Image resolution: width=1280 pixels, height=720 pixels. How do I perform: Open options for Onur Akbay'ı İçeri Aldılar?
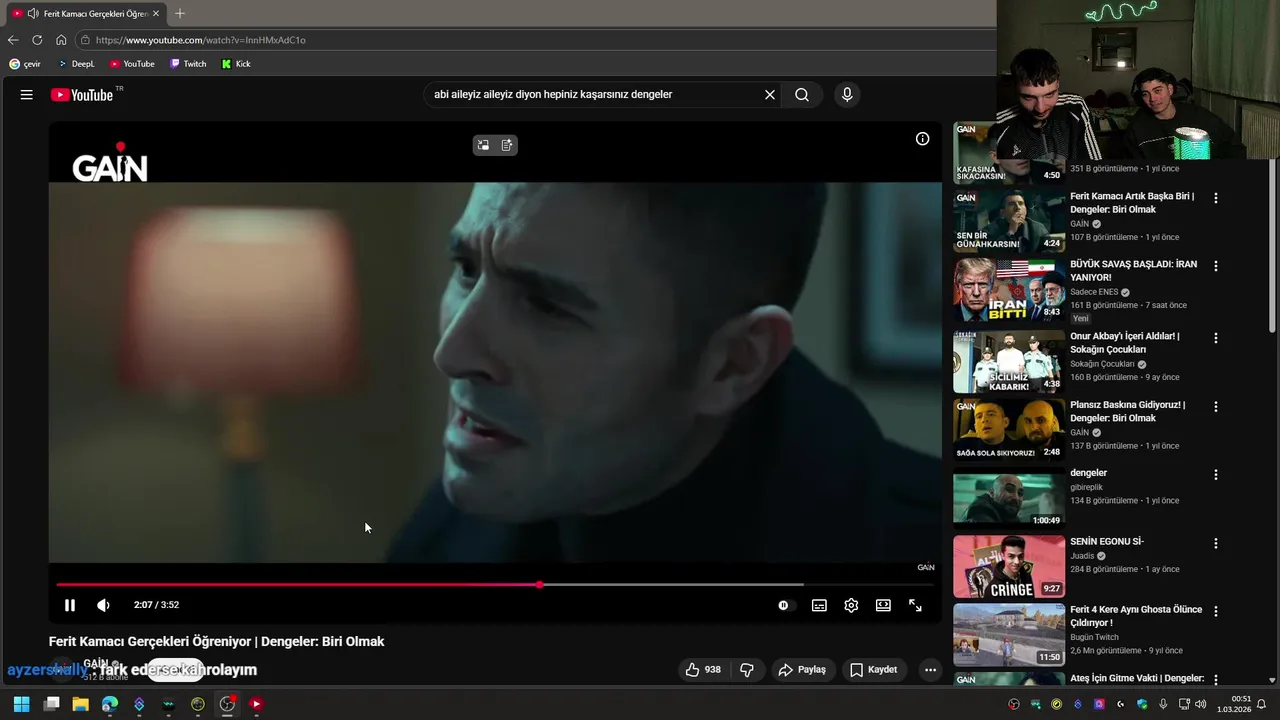[1216, 338]
